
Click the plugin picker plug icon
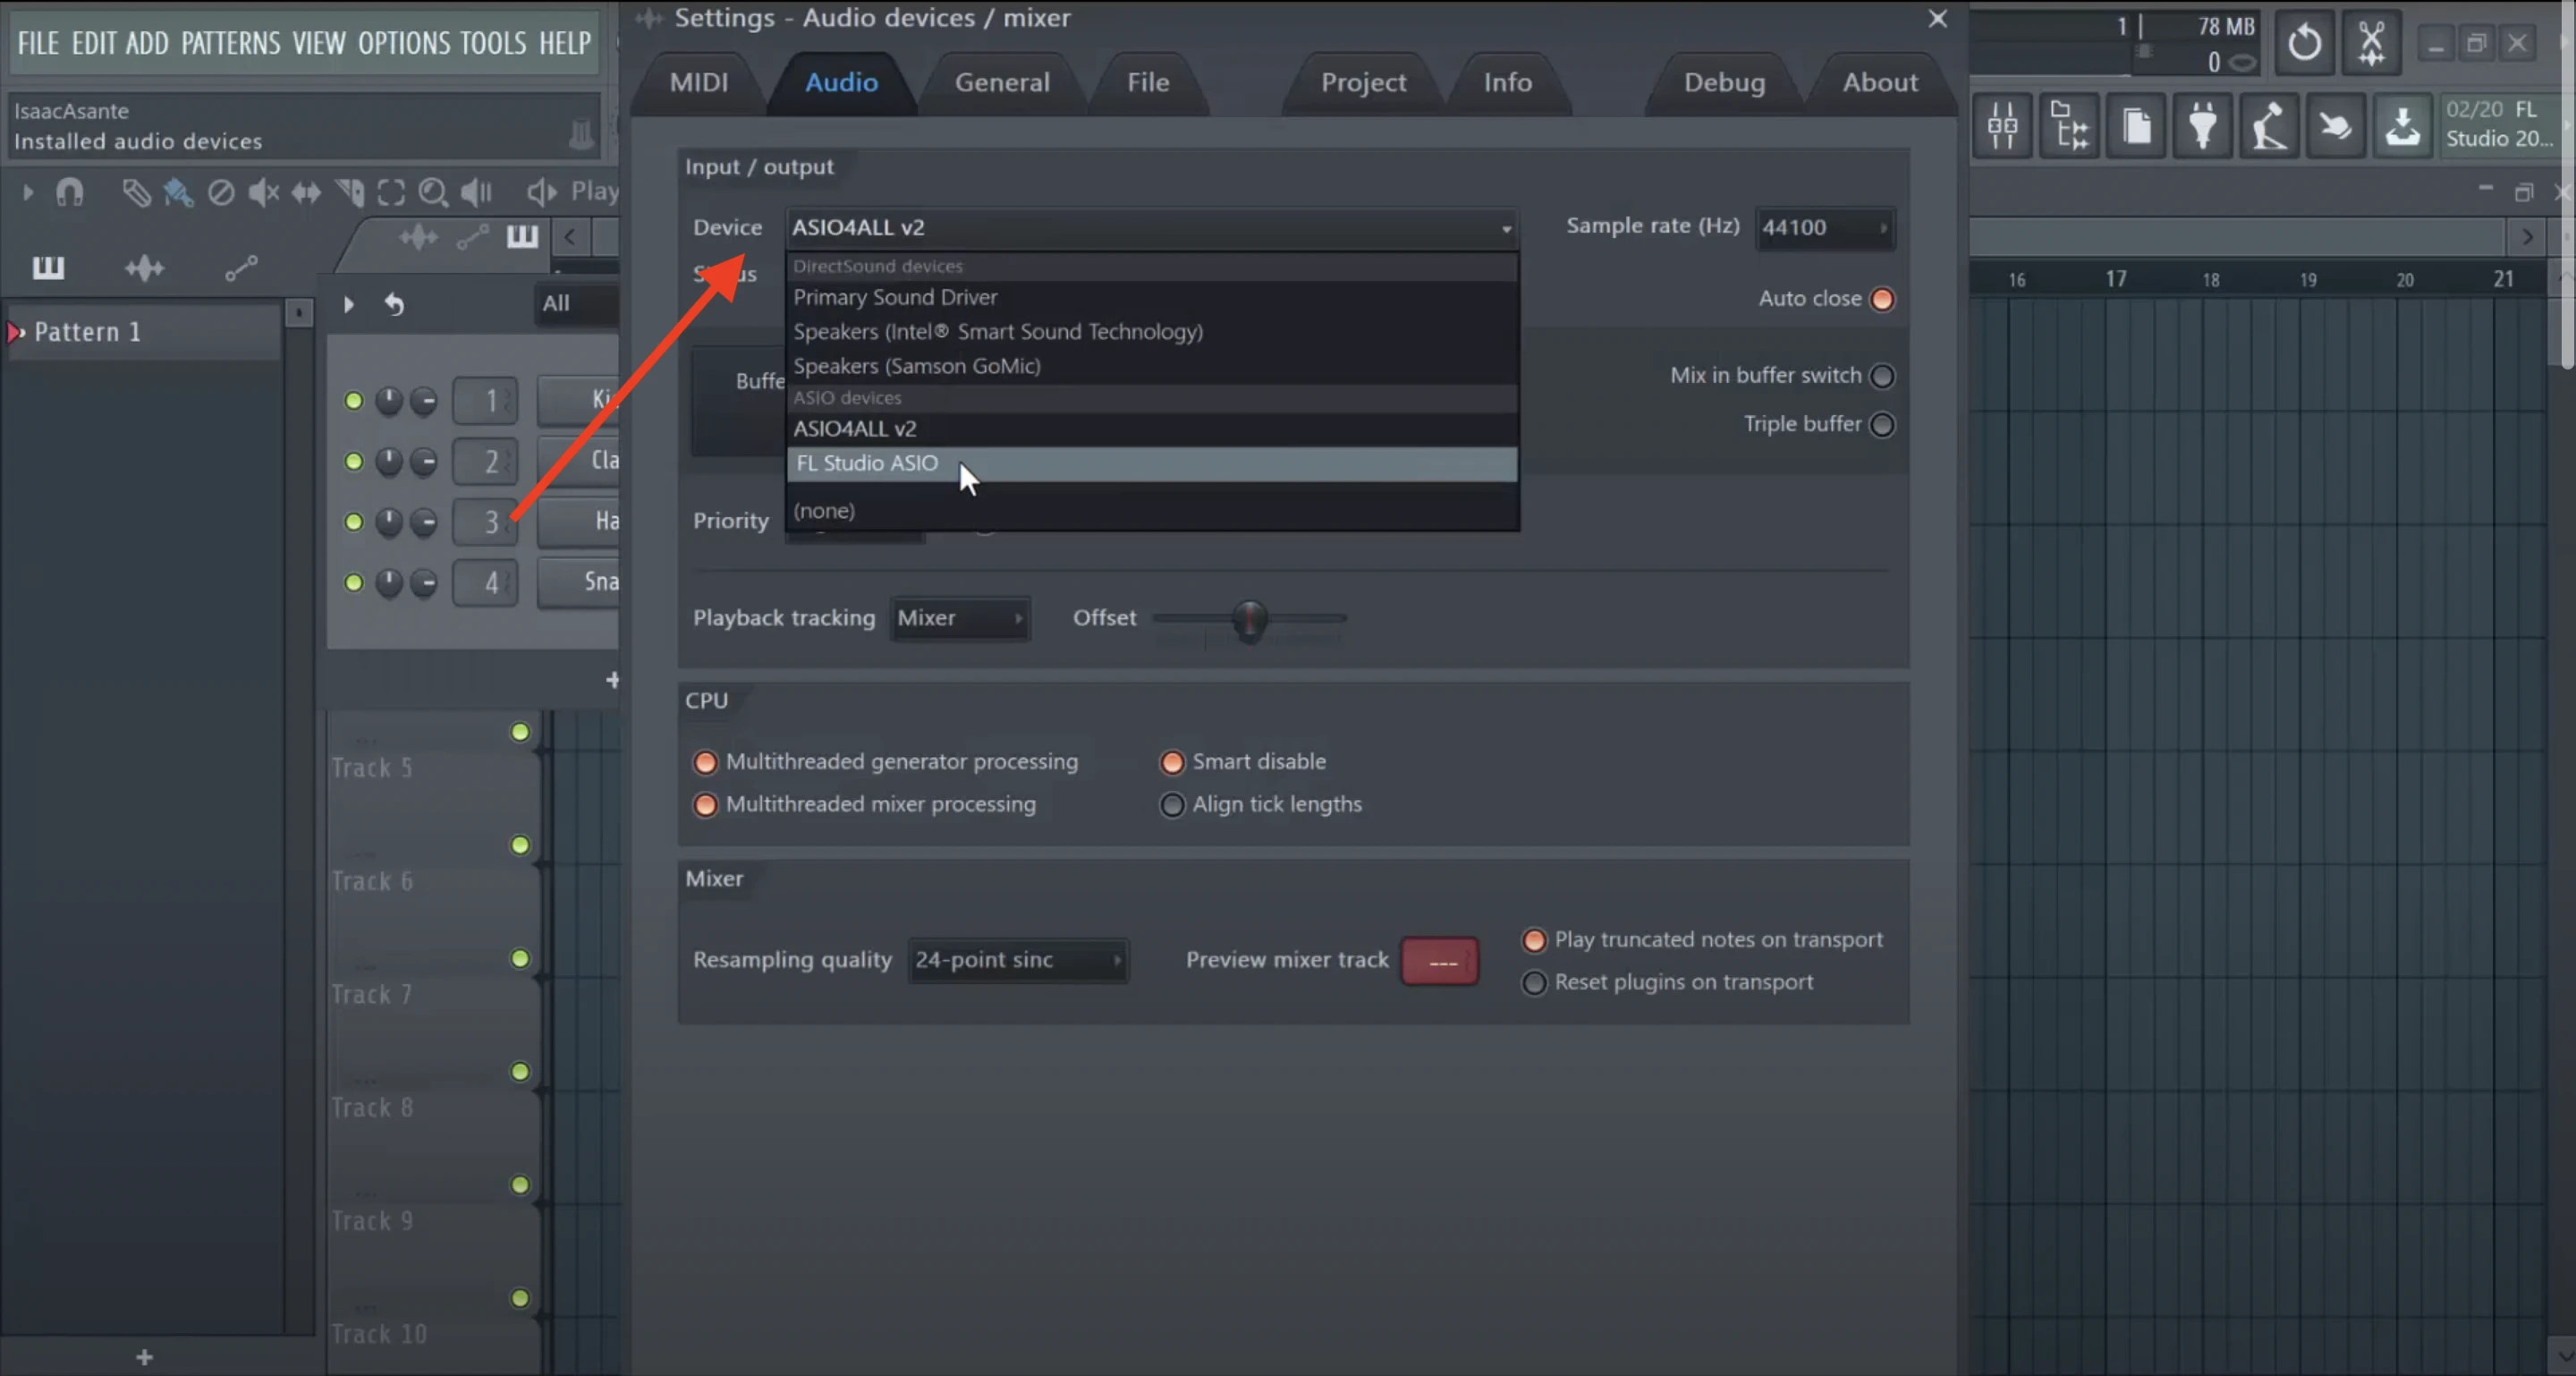[x=2202, y=127]
